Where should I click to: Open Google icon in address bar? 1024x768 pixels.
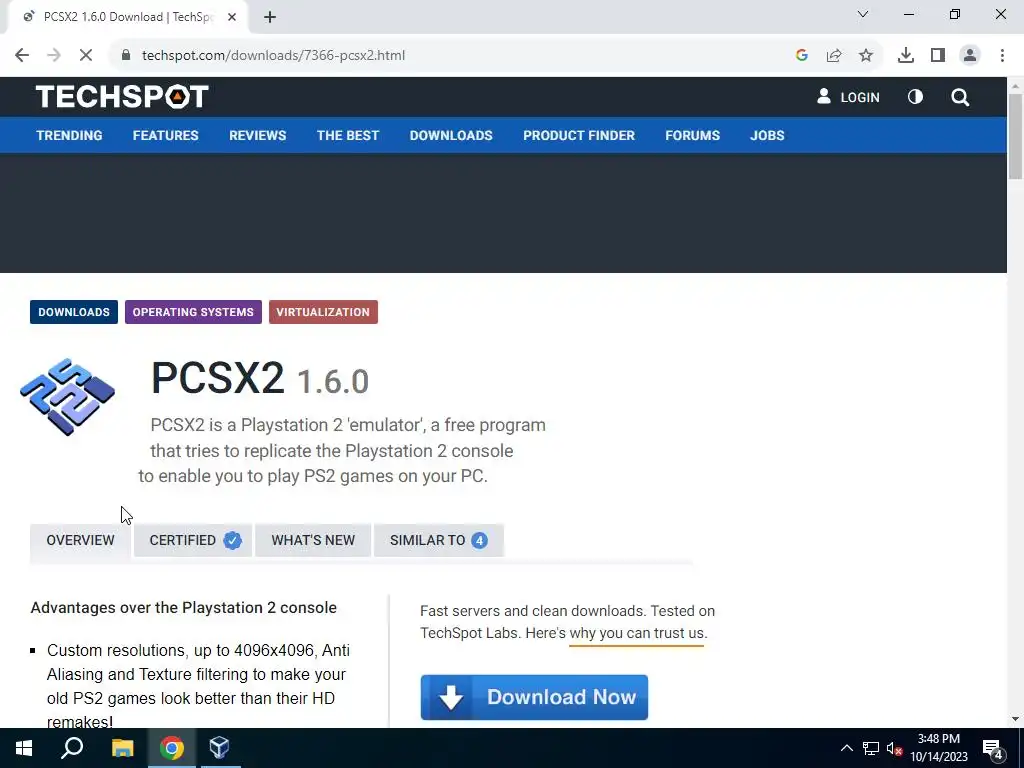802,56
